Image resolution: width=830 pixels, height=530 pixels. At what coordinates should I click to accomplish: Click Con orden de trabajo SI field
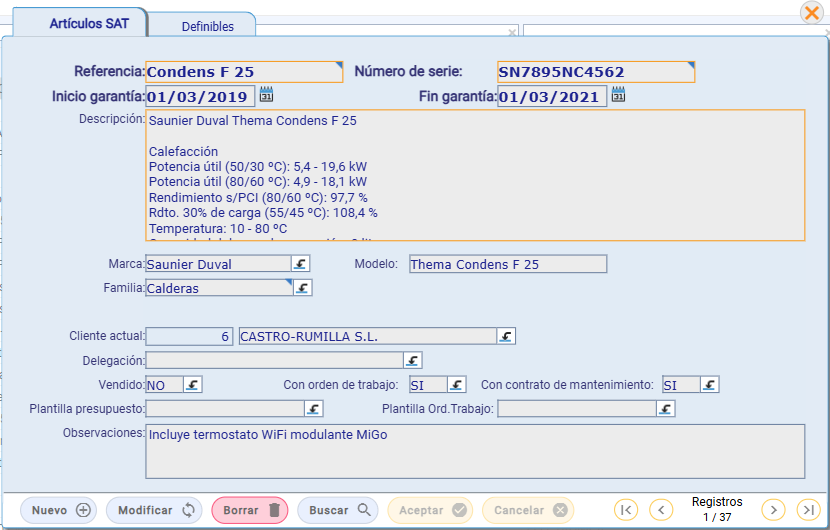[x=428, y=384]
